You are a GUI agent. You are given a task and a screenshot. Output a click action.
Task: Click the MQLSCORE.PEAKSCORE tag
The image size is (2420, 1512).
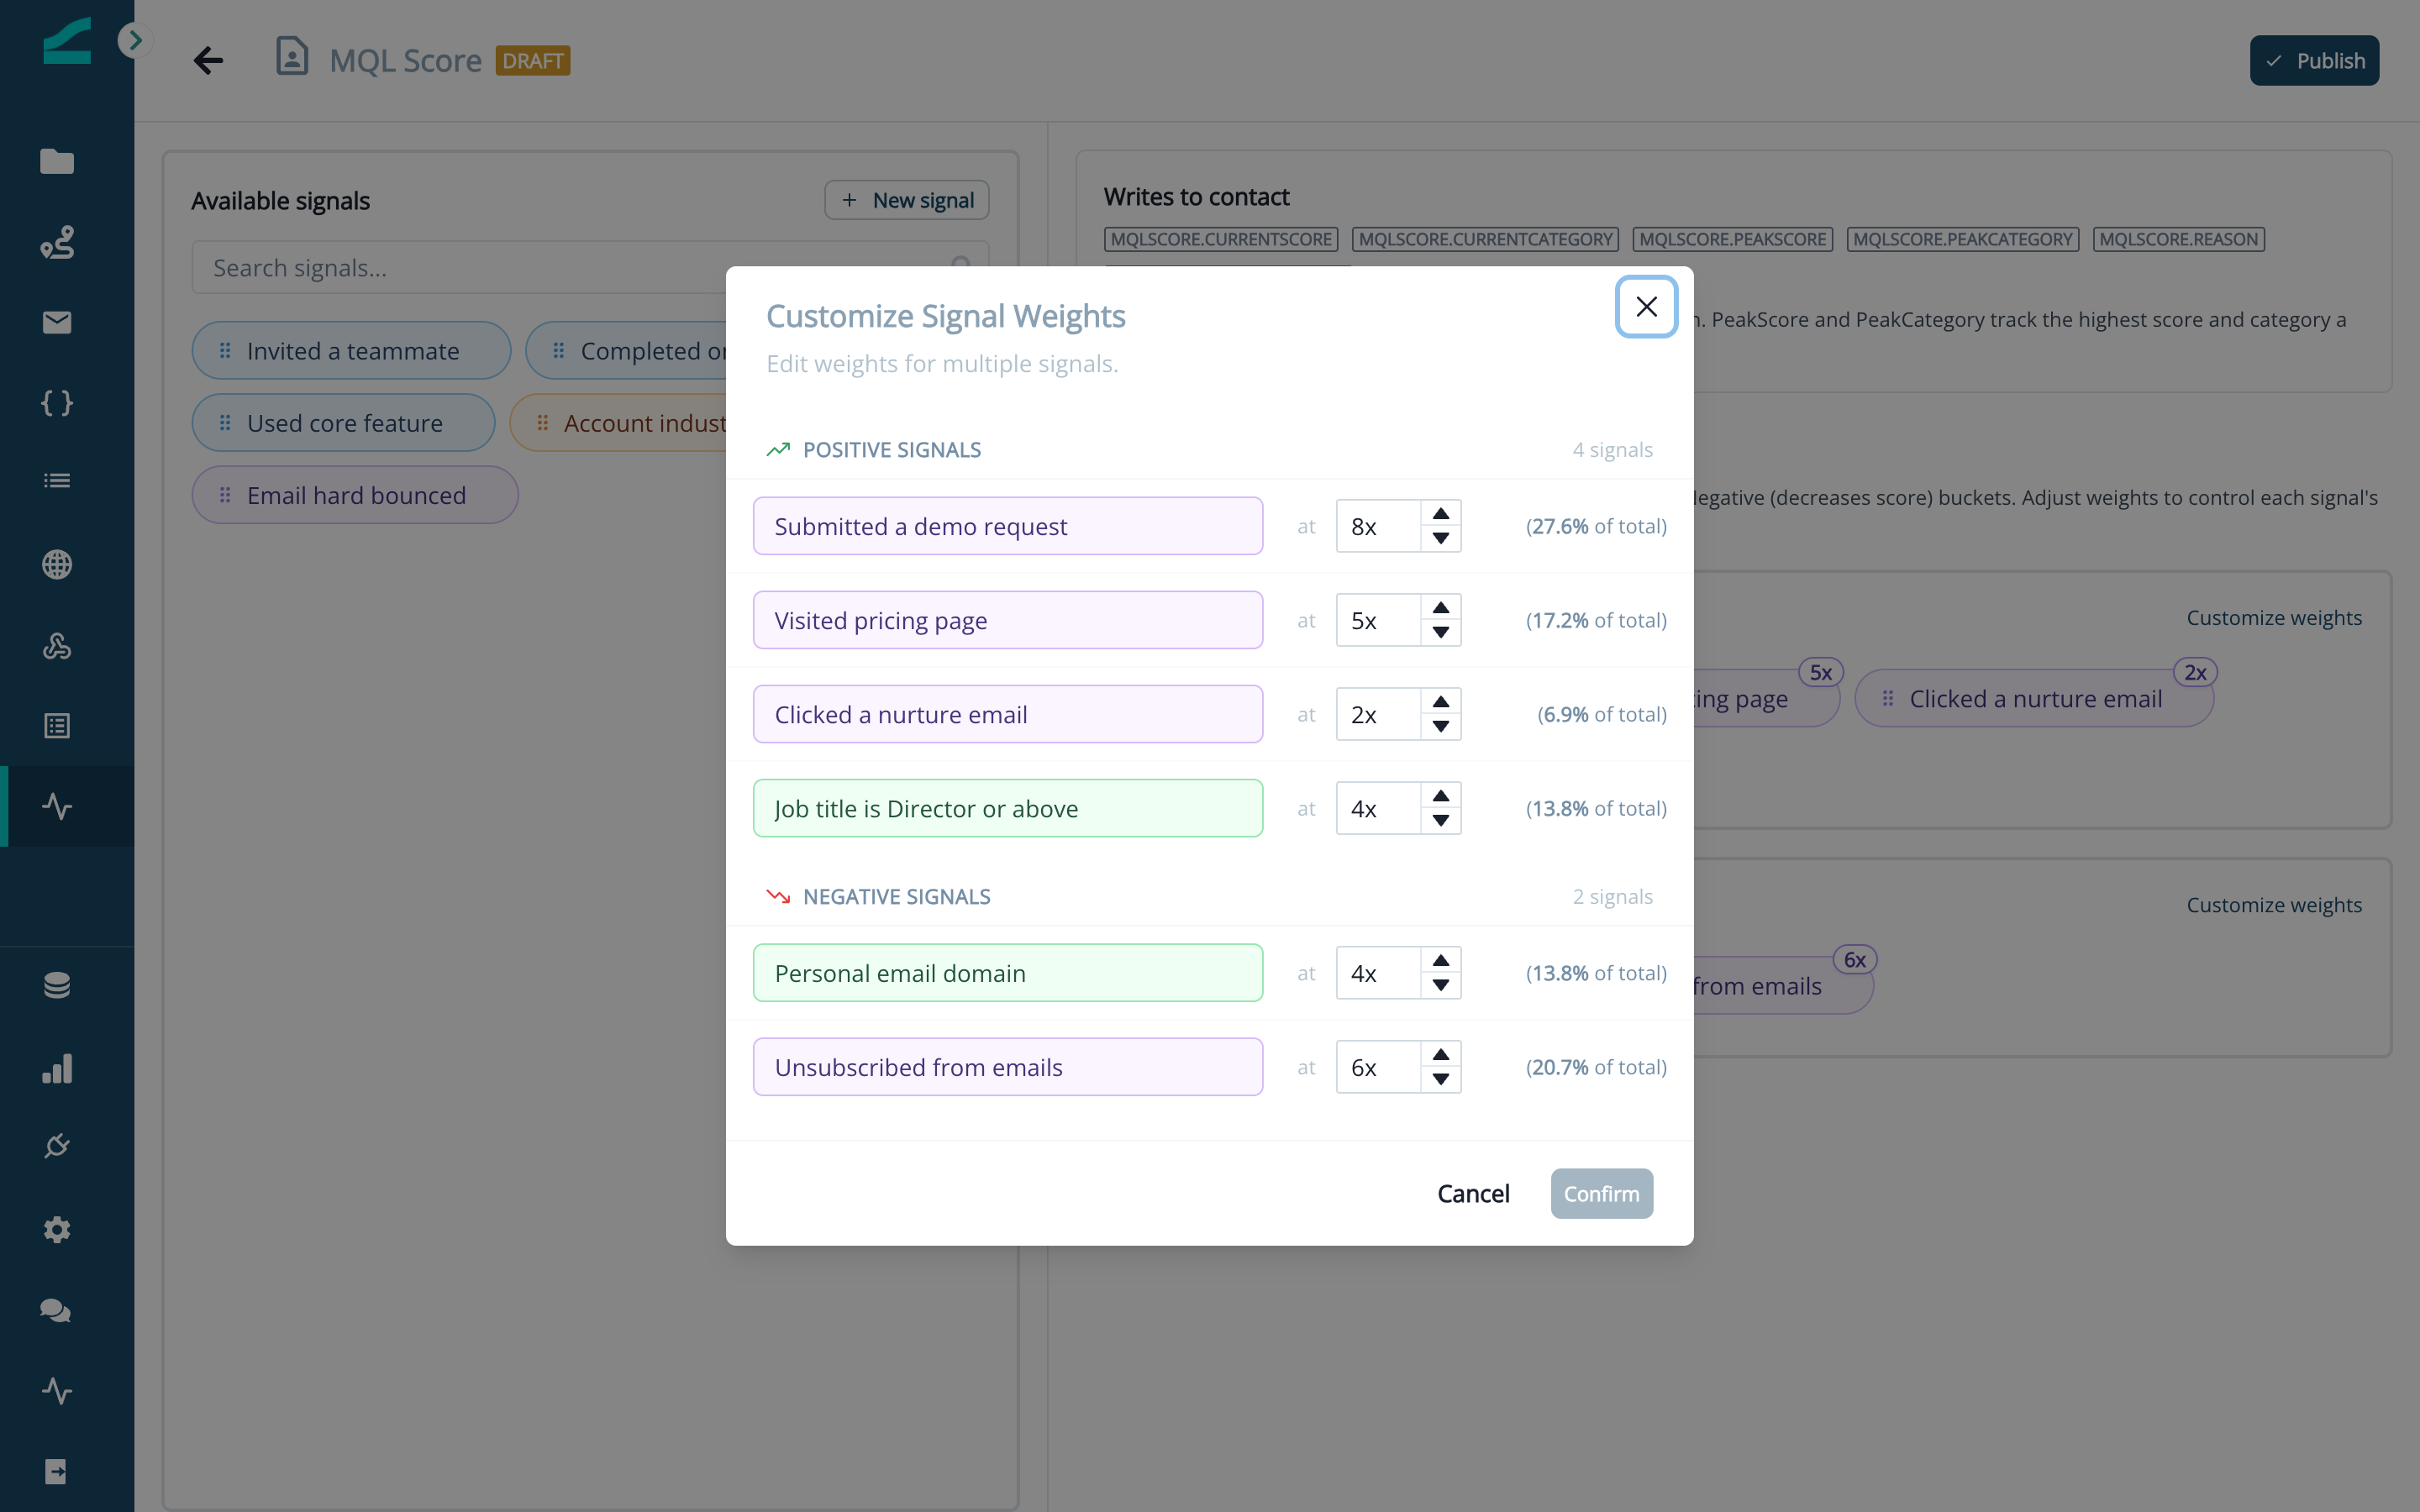[1732, 239]
